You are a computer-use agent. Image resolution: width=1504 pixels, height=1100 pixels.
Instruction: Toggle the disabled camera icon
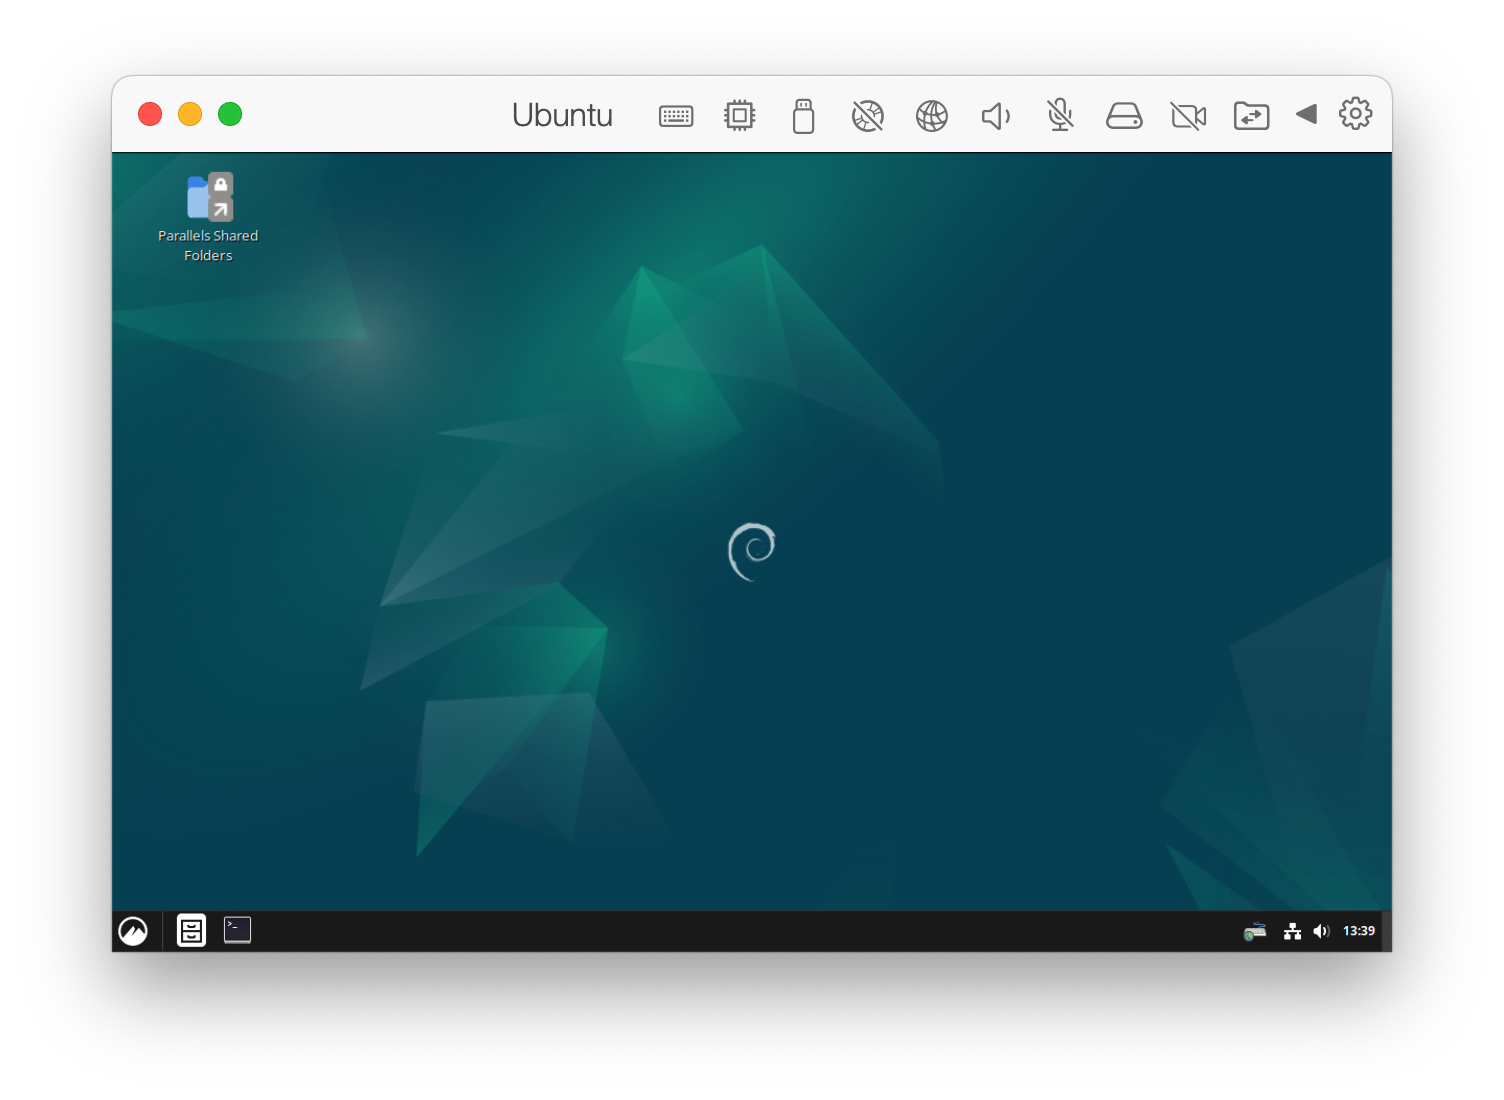click(1188, 117)
